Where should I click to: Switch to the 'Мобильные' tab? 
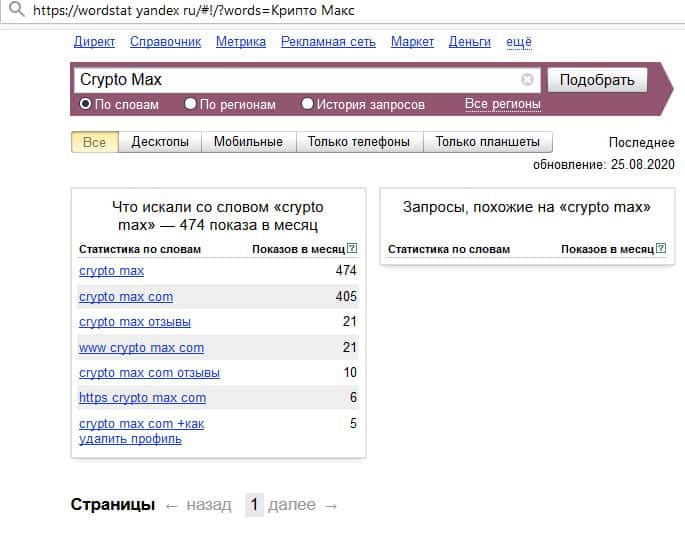pyautogui.click(x=248, y=142)
